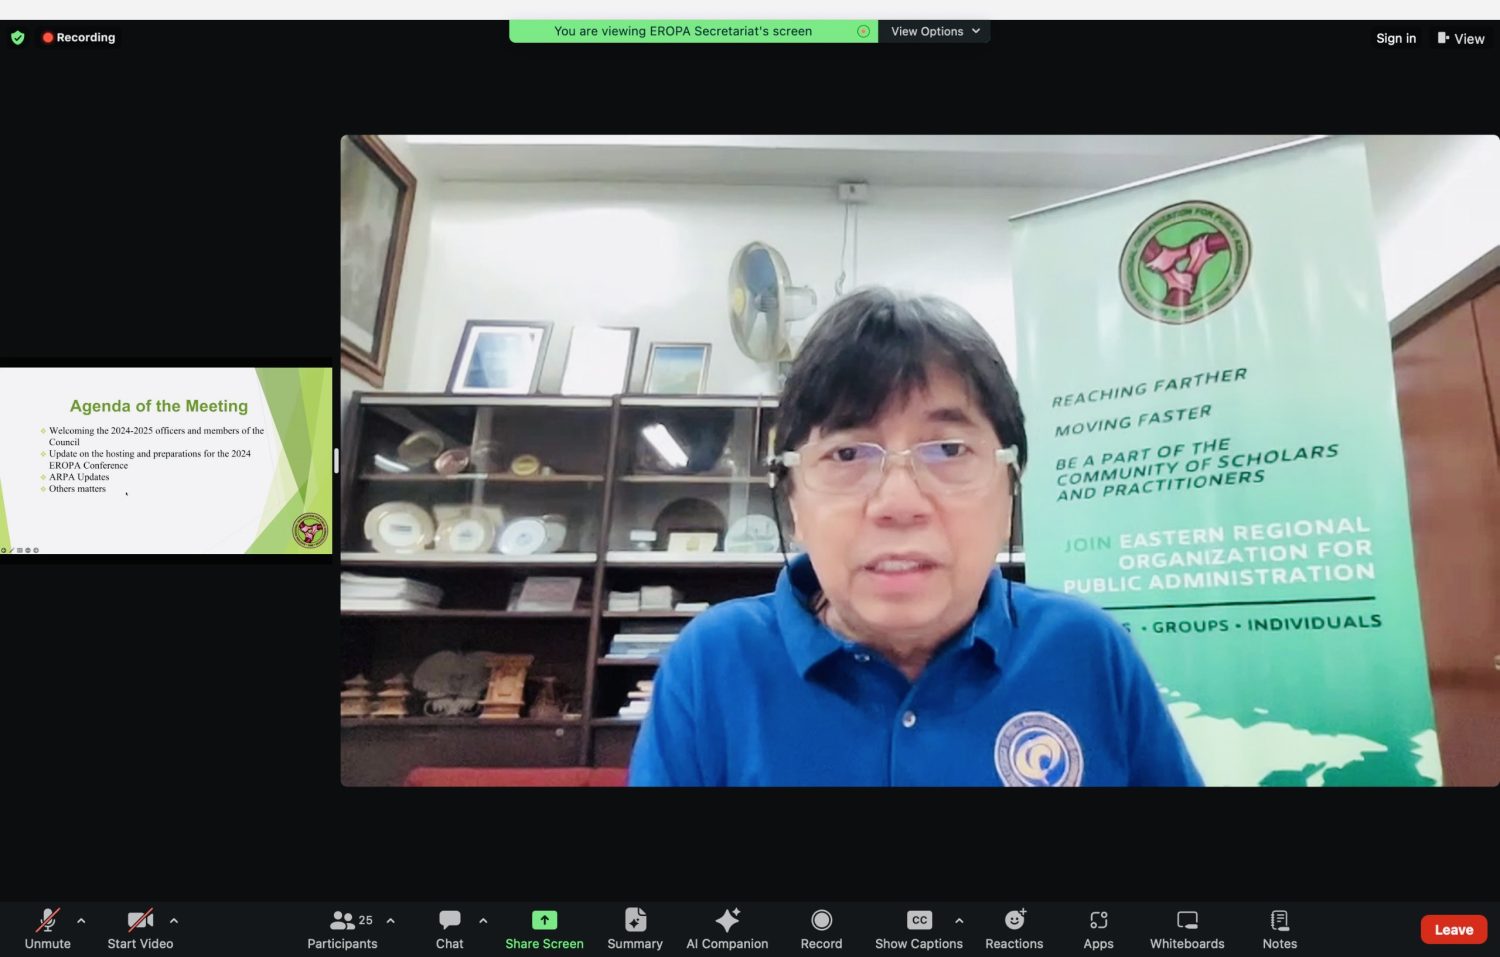Image resolution: width=1500 pixels, height=957 pixels.
Task: Expand chat options chevron
Action: coord(483,921)
